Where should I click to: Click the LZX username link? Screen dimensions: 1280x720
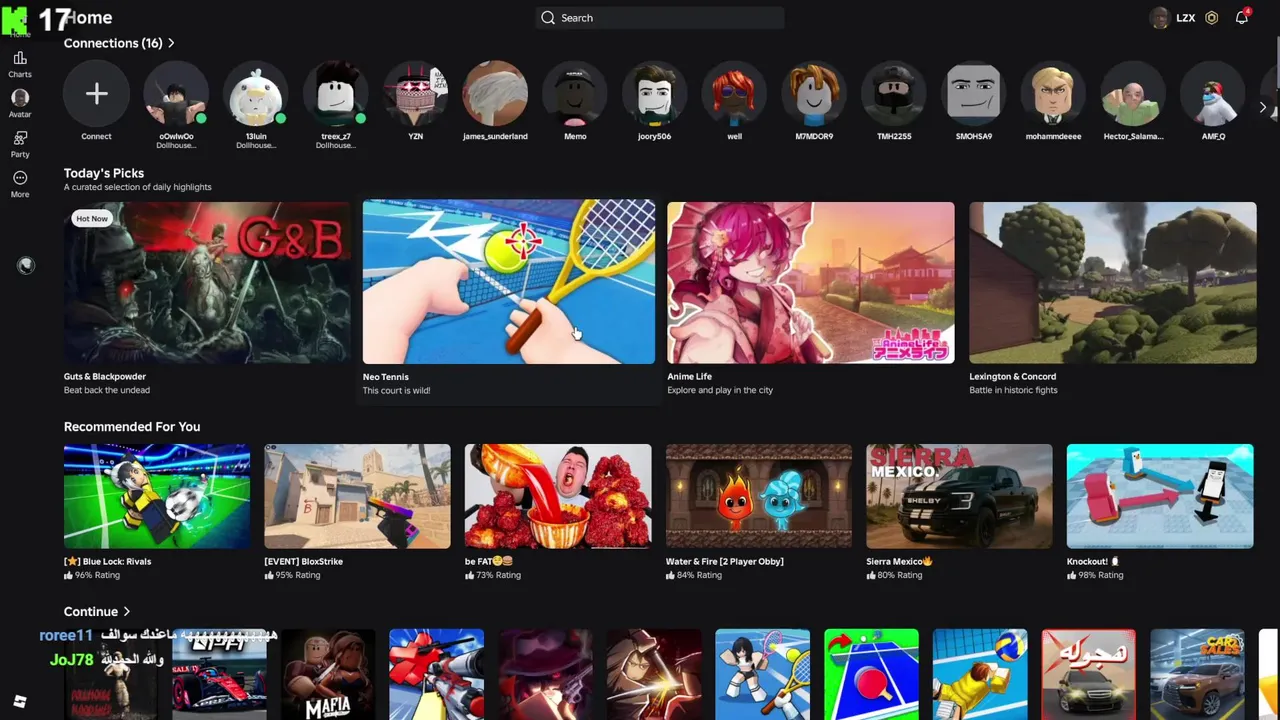click(1186, 18)
